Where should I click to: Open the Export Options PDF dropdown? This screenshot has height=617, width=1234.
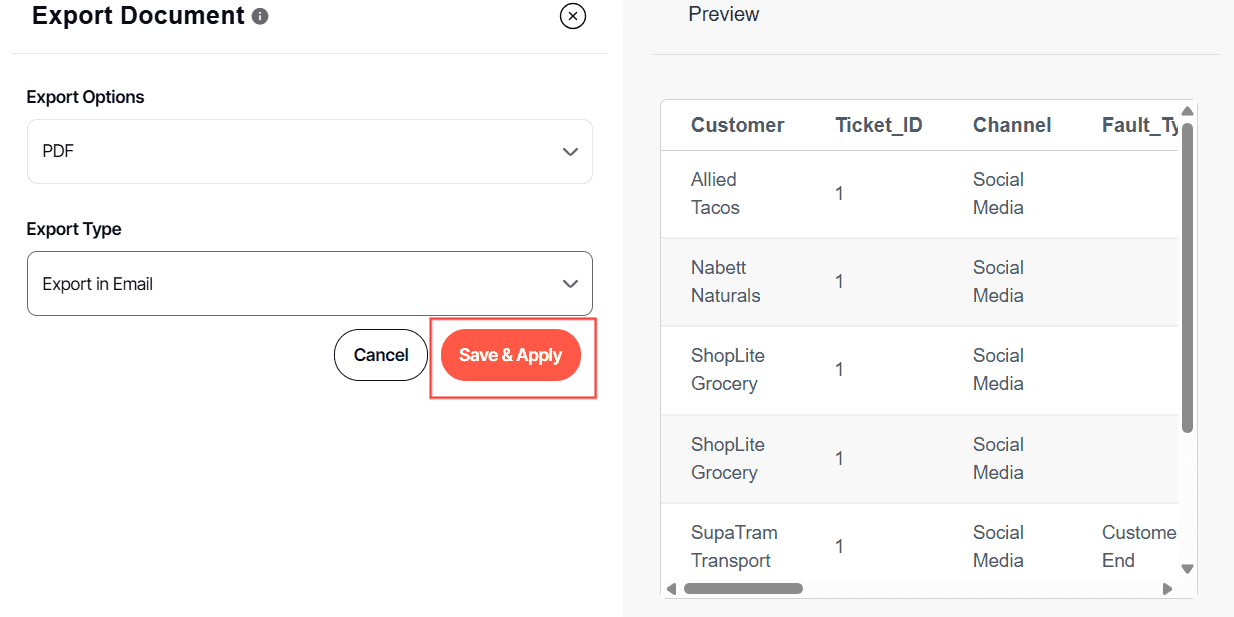309,152
